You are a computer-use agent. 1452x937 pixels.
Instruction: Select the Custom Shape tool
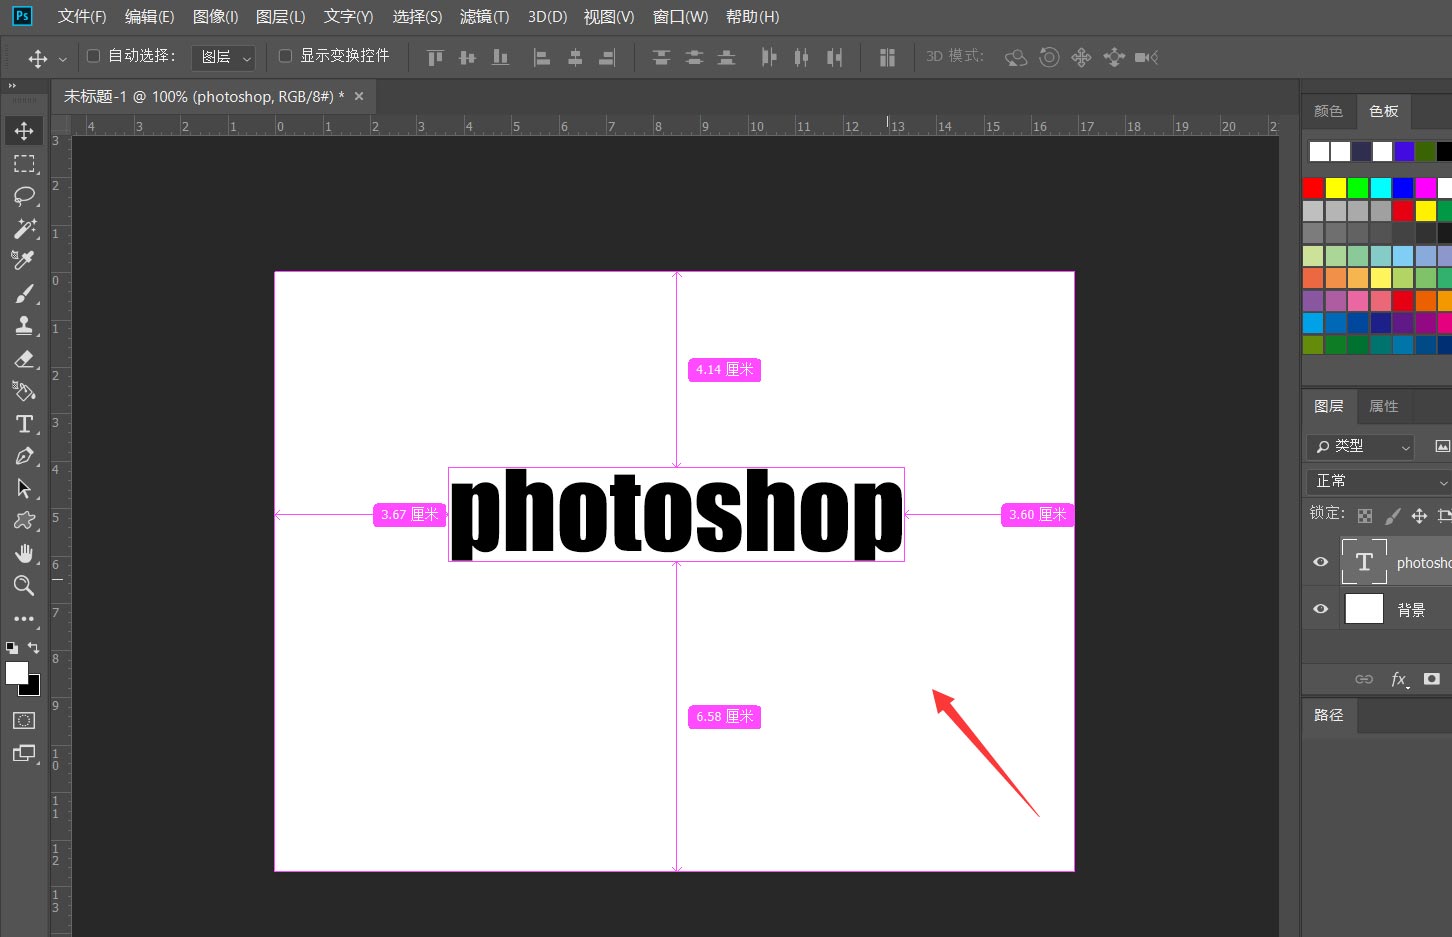pos(24,520)
